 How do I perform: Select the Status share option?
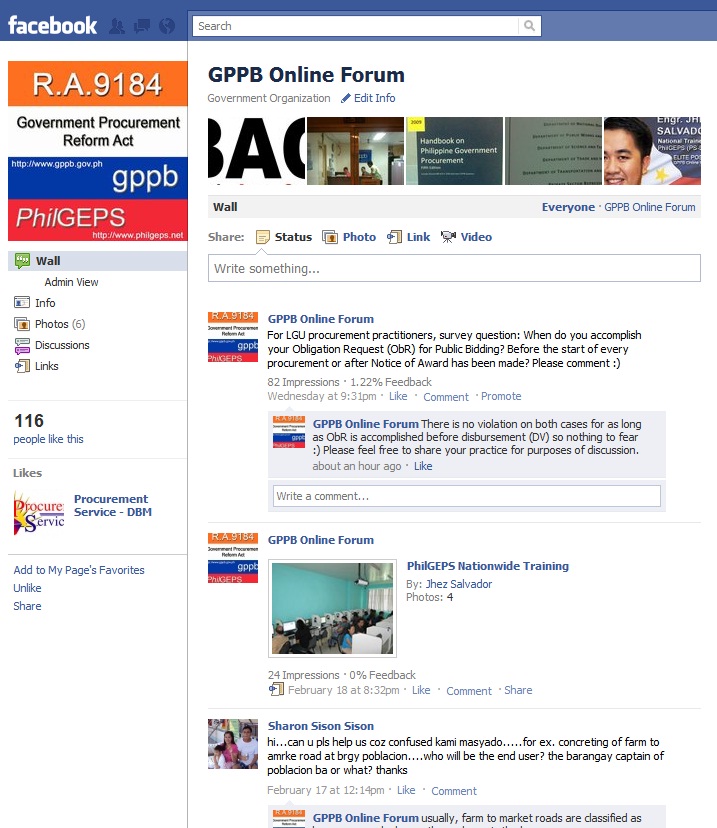coord(293,237)
